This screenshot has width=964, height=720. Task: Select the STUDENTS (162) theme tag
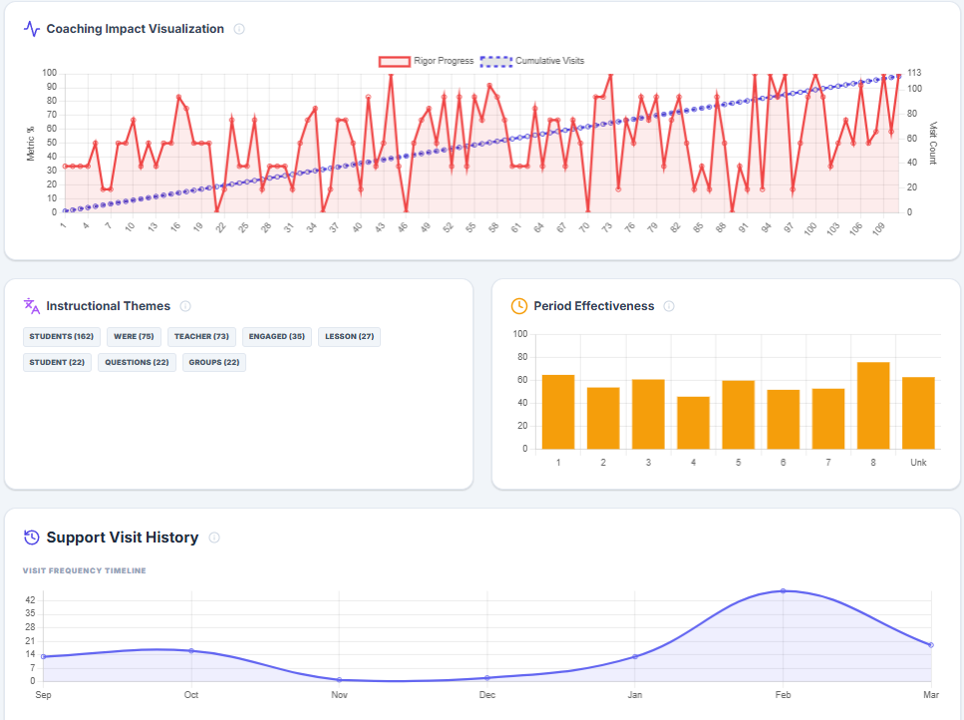tap(61, 337)
